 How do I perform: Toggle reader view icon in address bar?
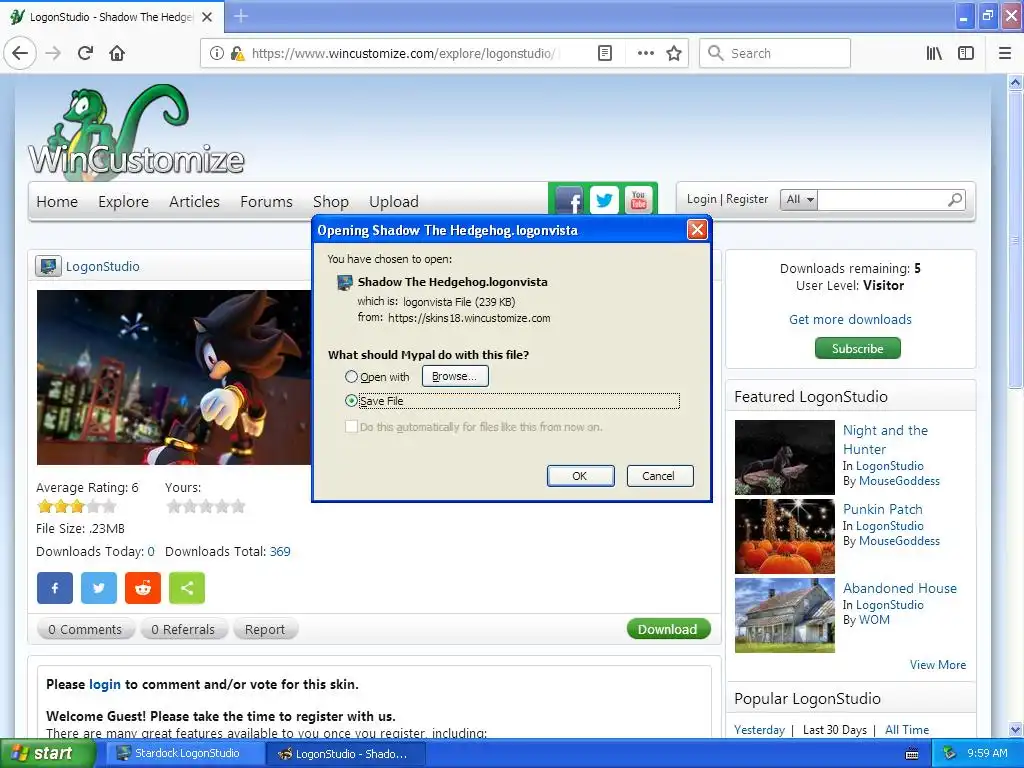(x=605, y=54)
